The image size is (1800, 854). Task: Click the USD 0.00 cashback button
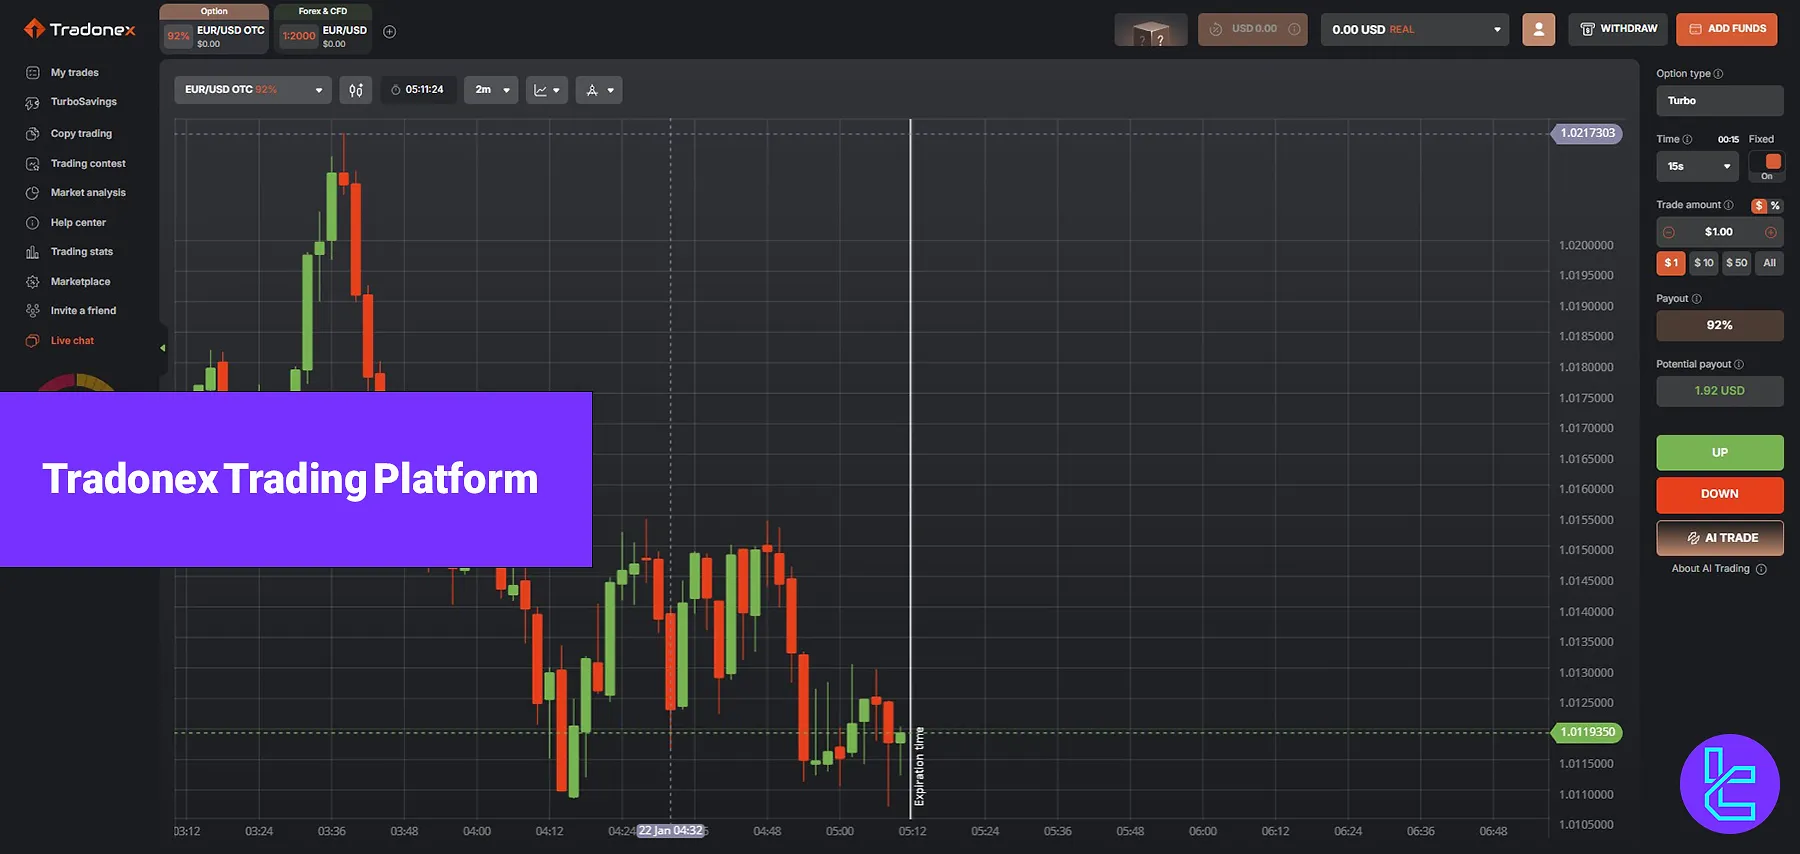(1253, 29)
